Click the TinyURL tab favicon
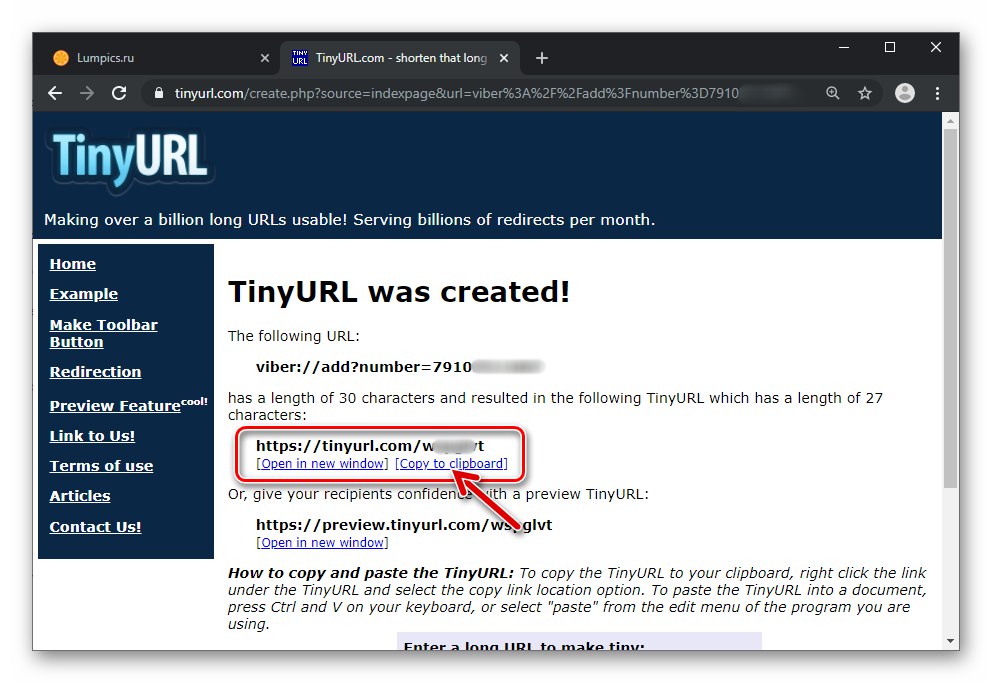 tap(300, 58)
